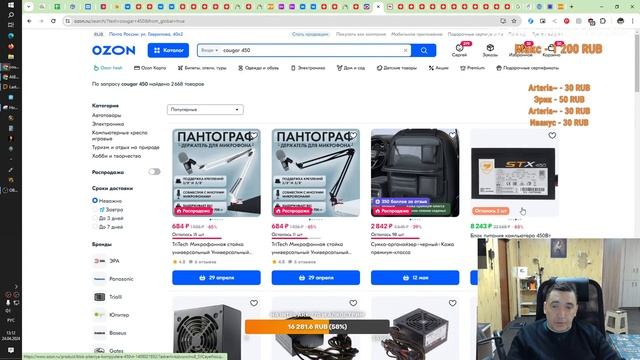Select the Panasonic brand filter
This screenshot has height=360, width=640.
pyautogui.click(x=113, y=279)
